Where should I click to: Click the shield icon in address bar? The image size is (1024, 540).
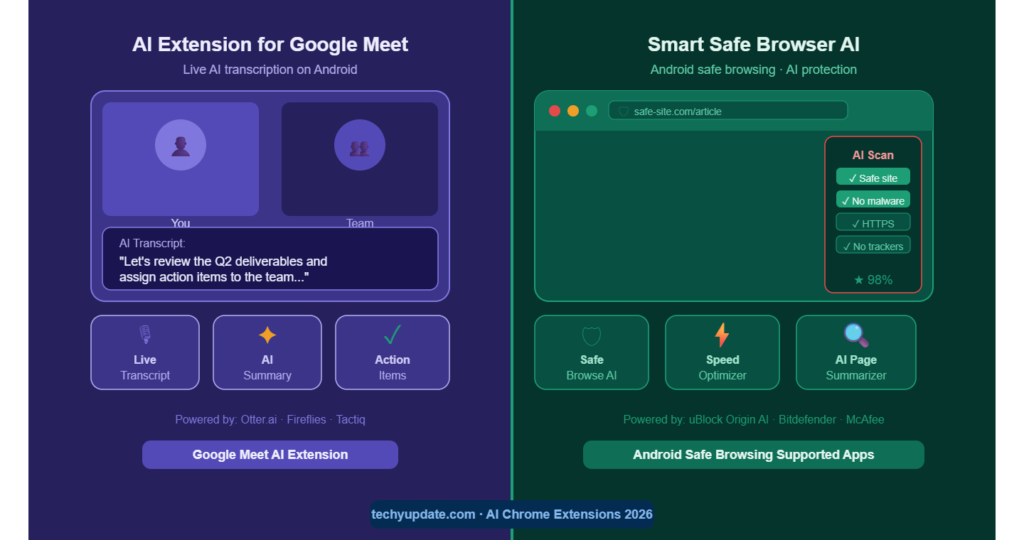coord(623,112)
